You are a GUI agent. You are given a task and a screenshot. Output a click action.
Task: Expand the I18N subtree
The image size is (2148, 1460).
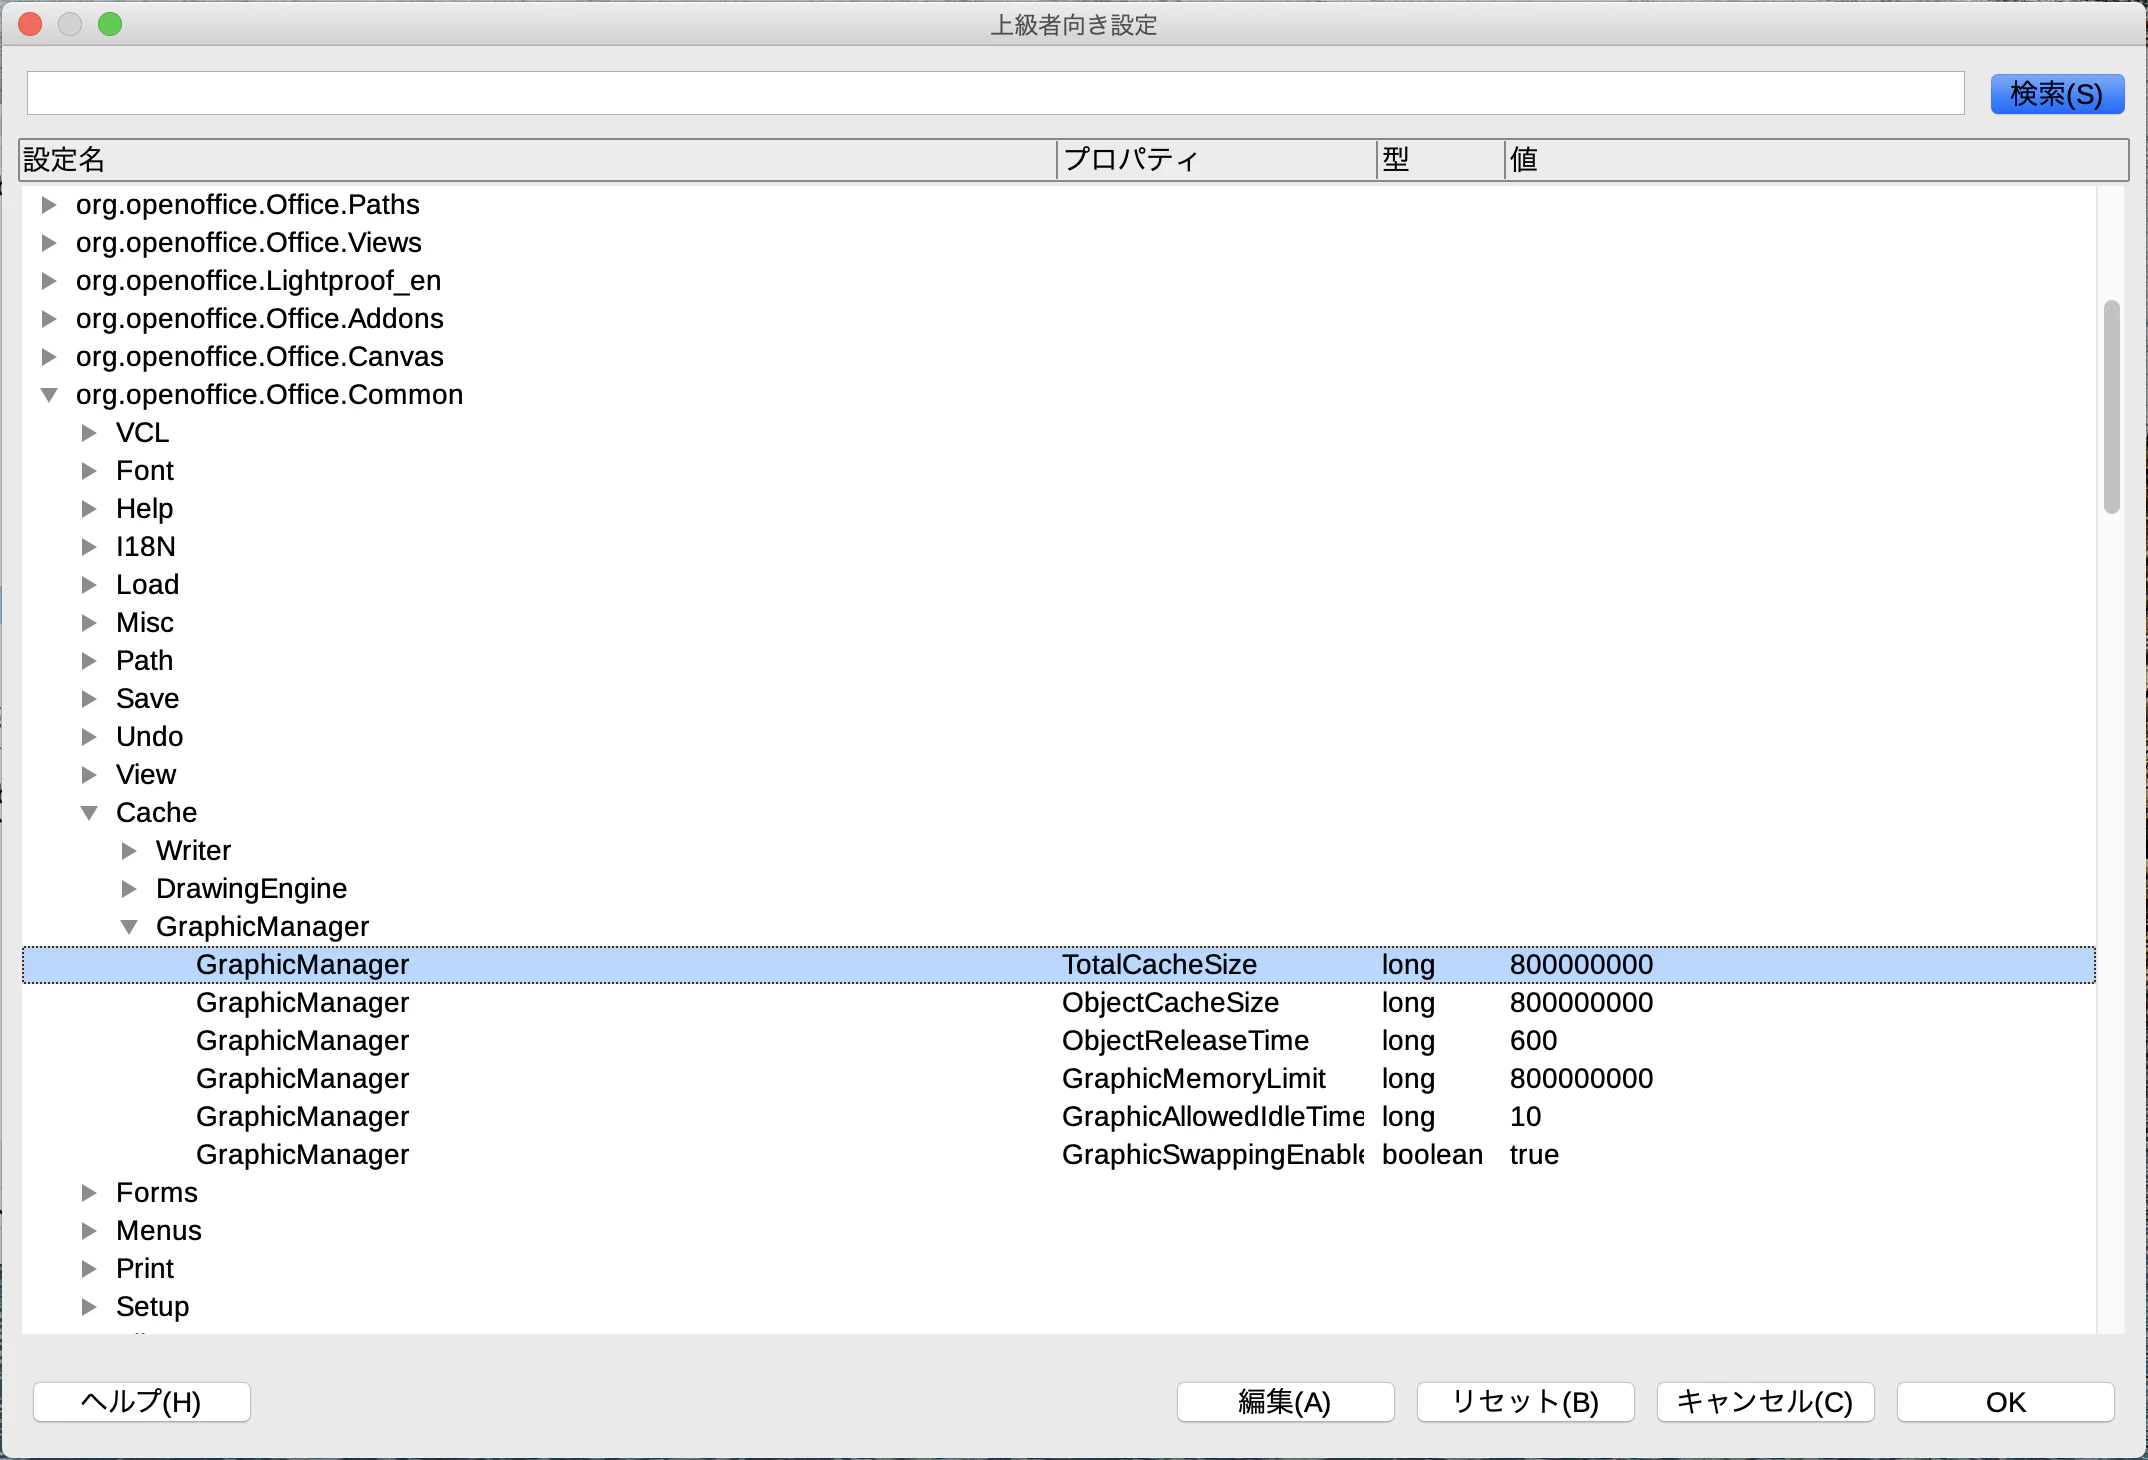pyautogui.click(x=89, y=547)
